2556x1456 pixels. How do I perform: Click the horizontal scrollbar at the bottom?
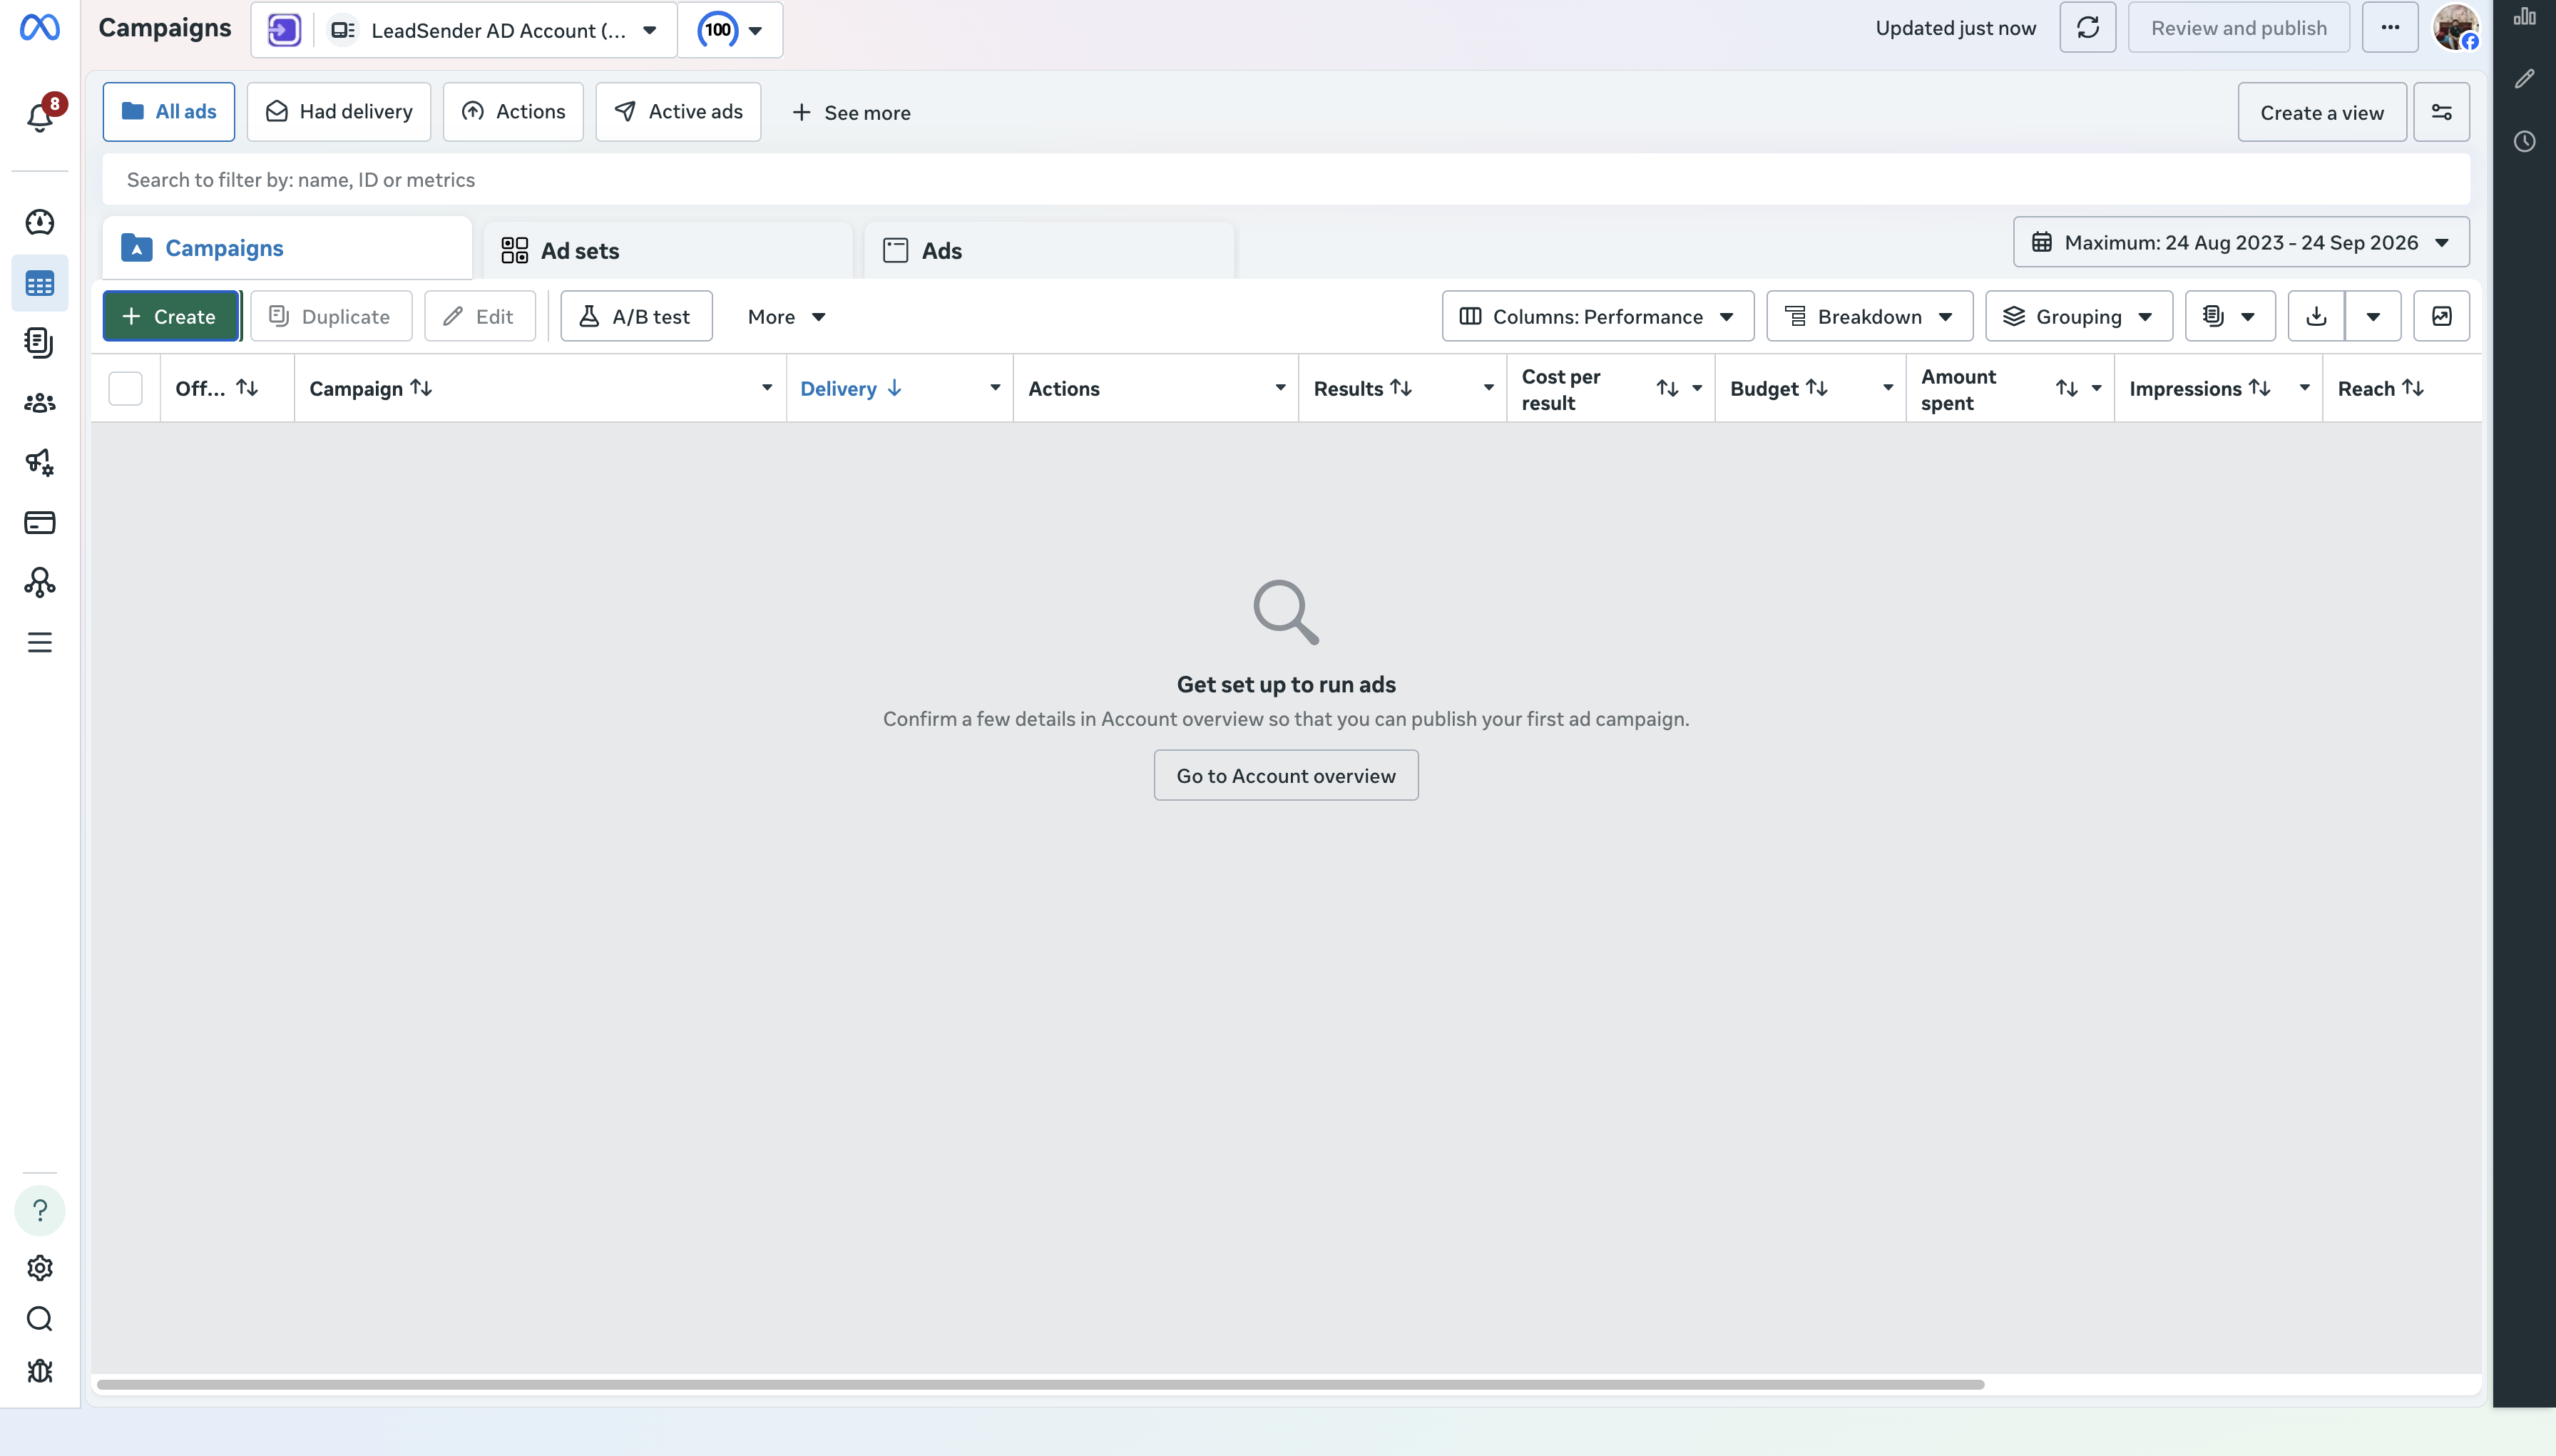tap(1040, 1384)
